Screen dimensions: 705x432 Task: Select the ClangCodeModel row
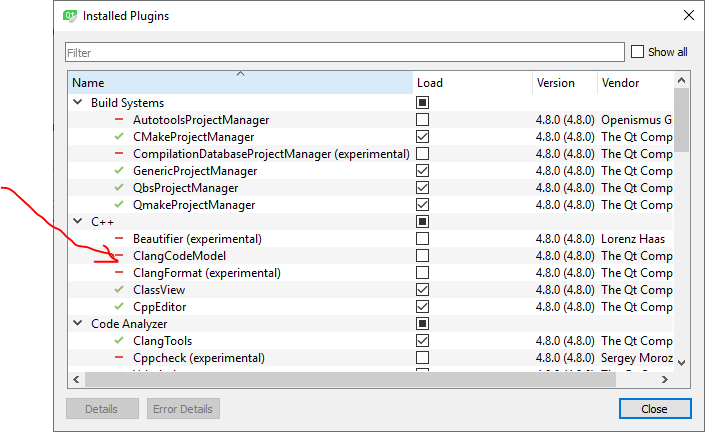coord(370,255)
